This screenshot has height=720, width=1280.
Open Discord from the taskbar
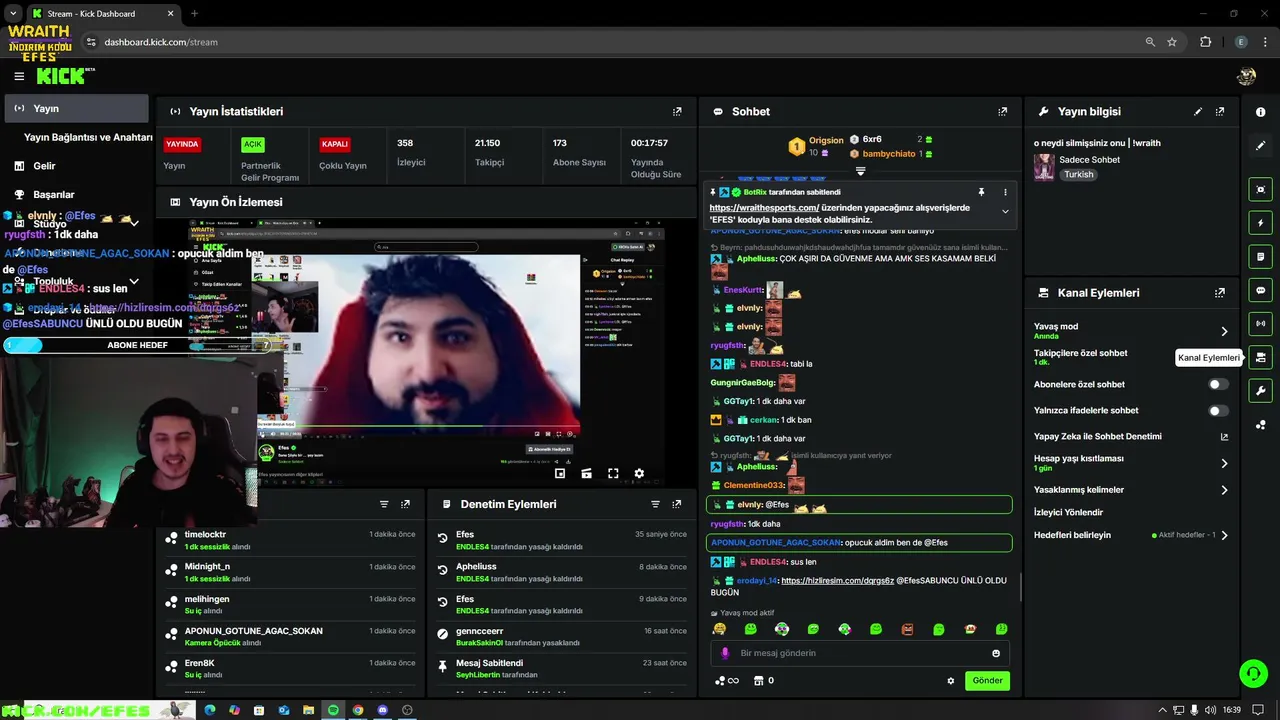383,710
